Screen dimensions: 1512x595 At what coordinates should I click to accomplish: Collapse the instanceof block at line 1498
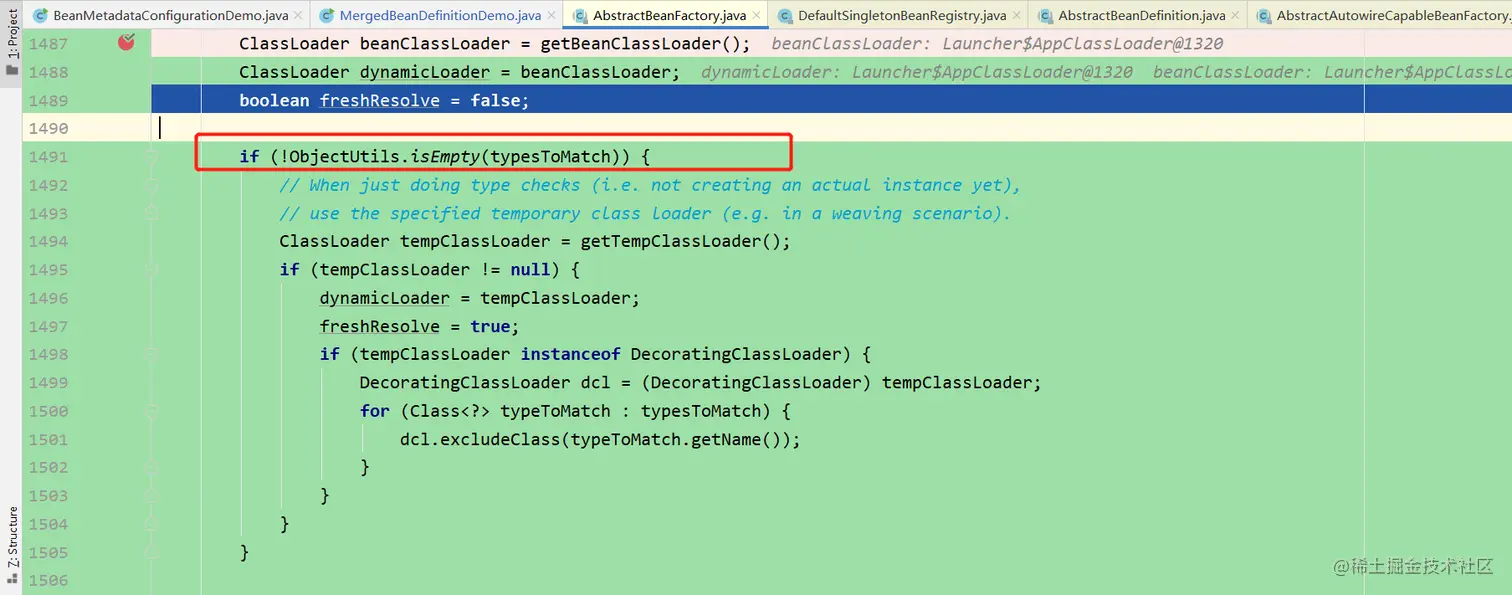(x=151, y=354)
